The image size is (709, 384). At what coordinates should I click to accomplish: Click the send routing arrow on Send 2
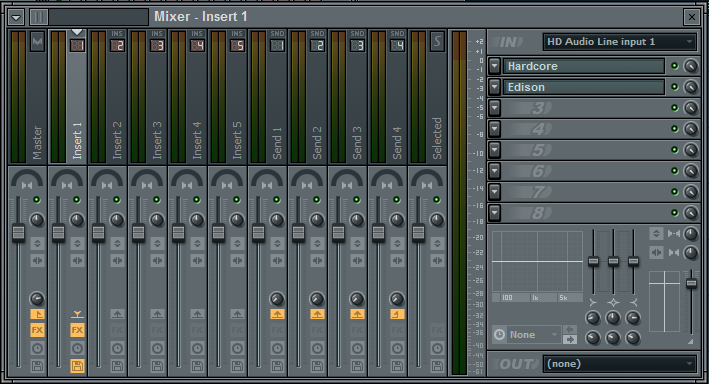pyautogui.click(x=317, y=314)
